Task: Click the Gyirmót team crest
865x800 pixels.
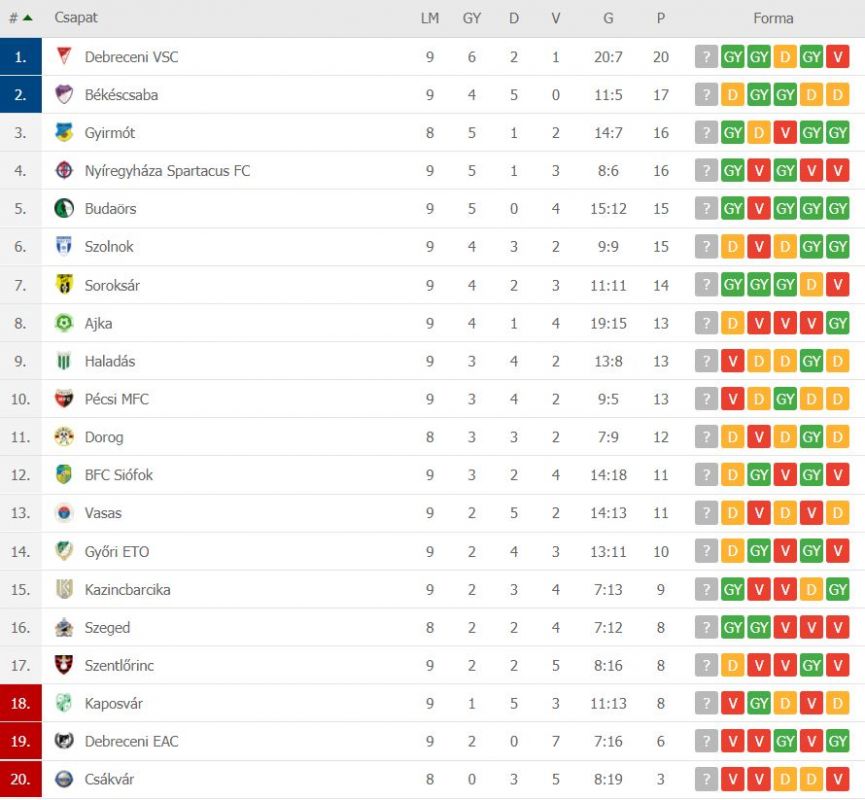Action: point(64,133)
